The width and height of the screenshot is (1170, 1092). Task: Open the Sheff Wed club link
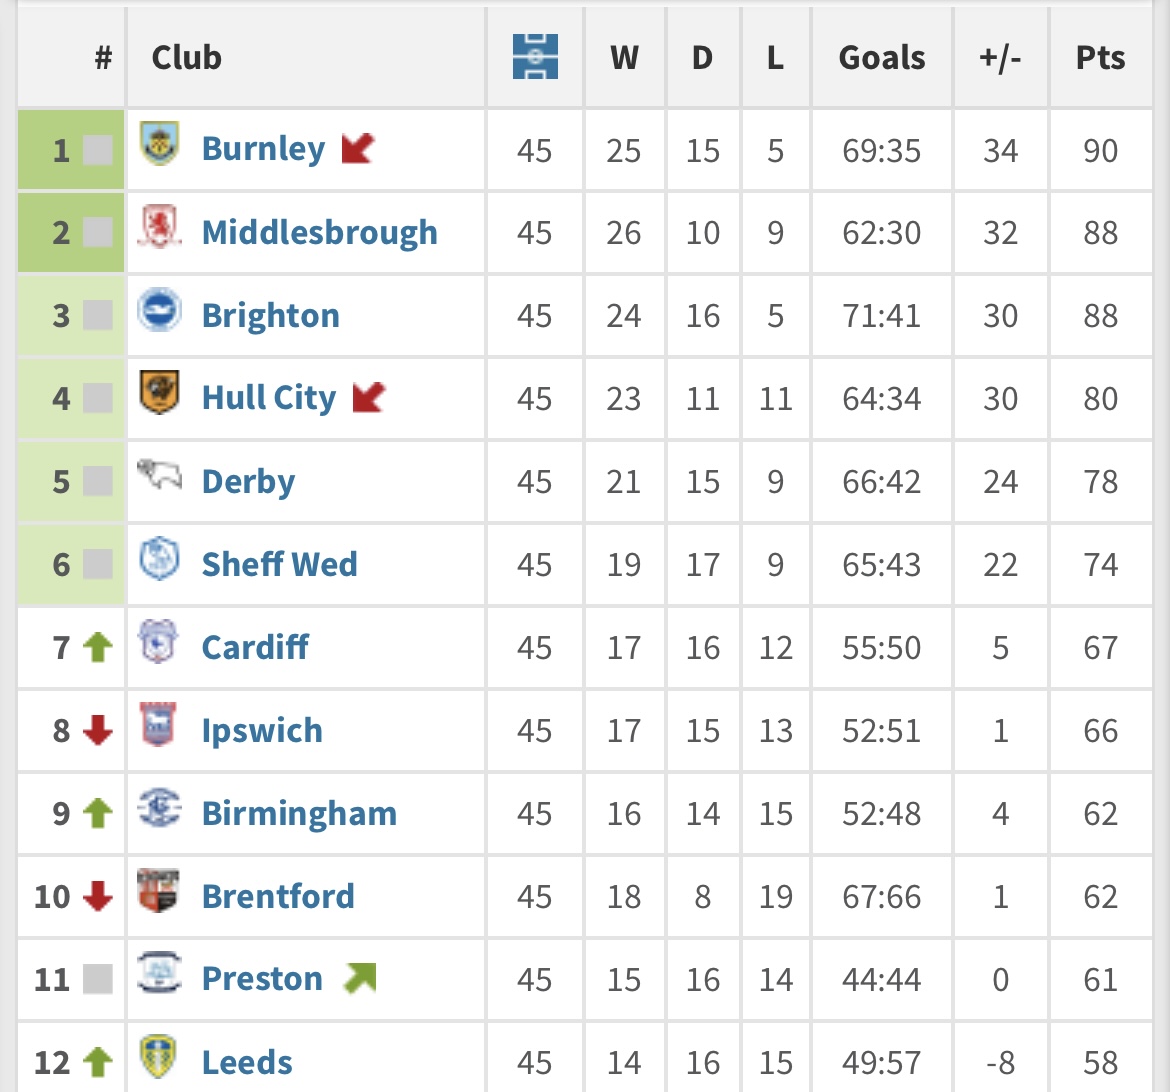click(x=279, y=564)
